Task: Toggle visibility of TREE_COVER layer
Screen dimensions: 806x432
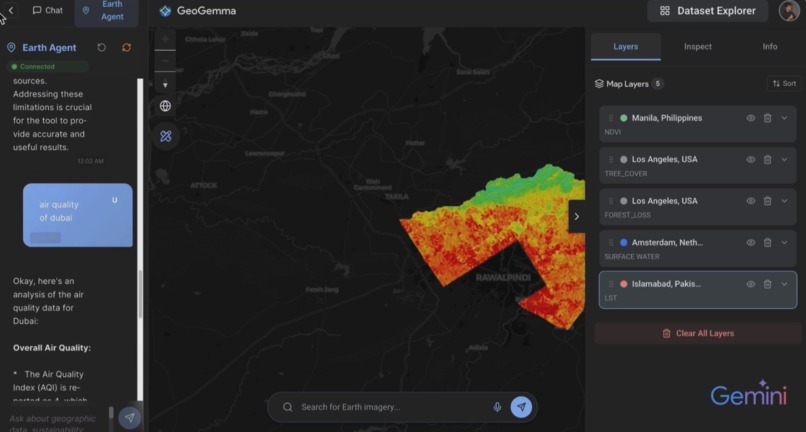Action: click(750, 160)
